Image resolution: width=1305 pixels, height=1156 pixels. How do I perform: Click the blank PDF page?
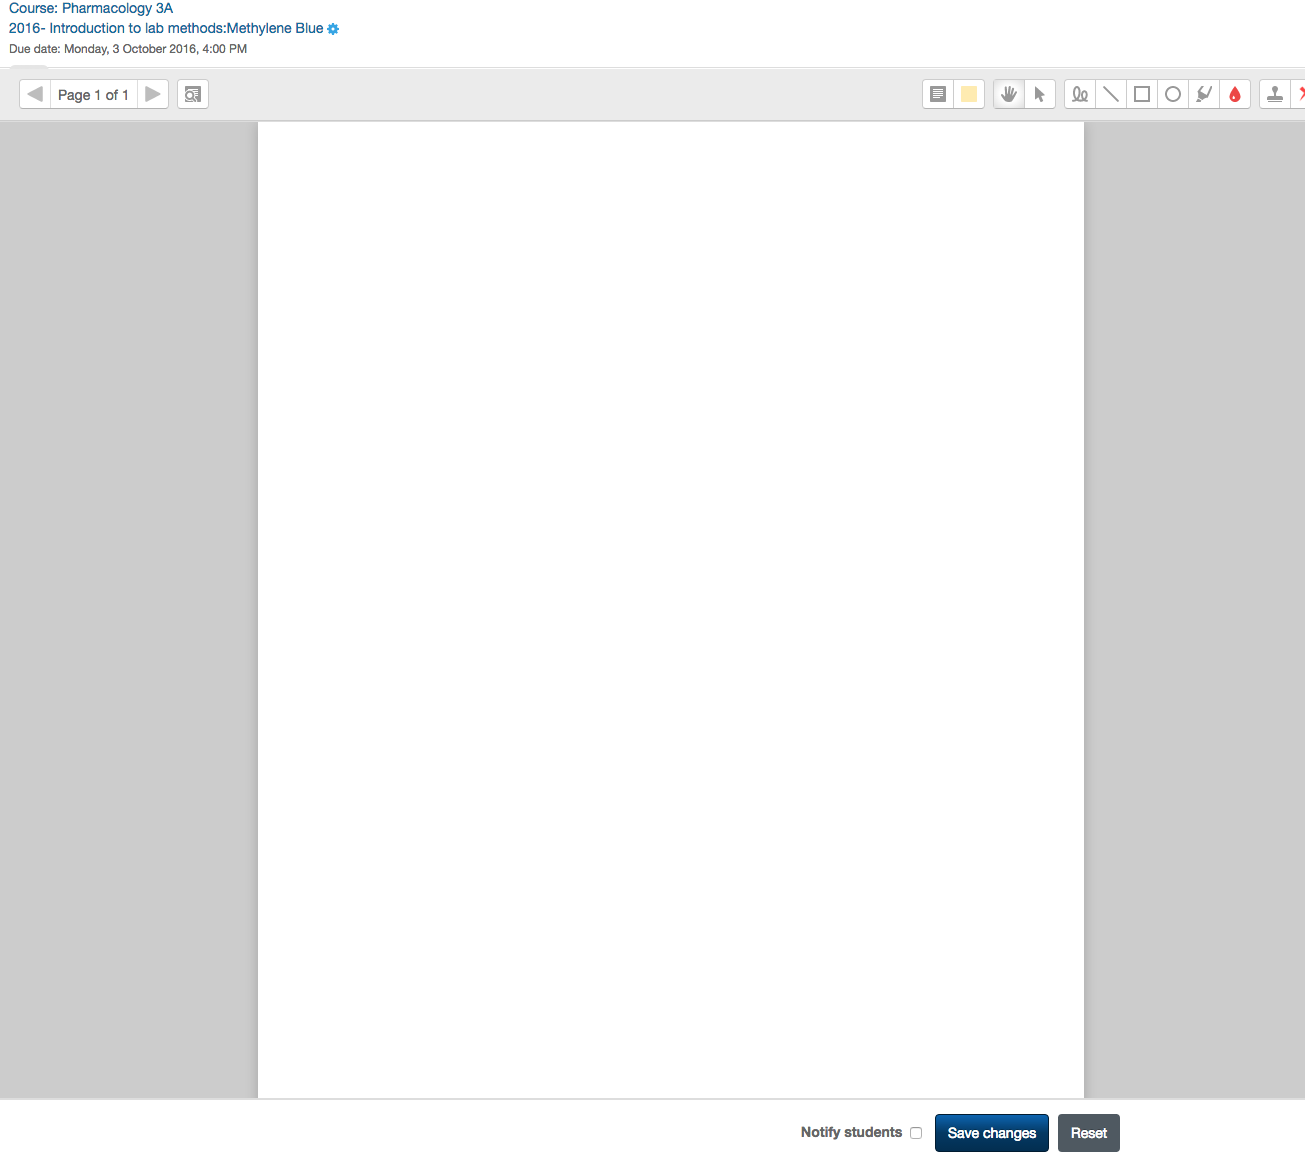(x=671, y=610)
